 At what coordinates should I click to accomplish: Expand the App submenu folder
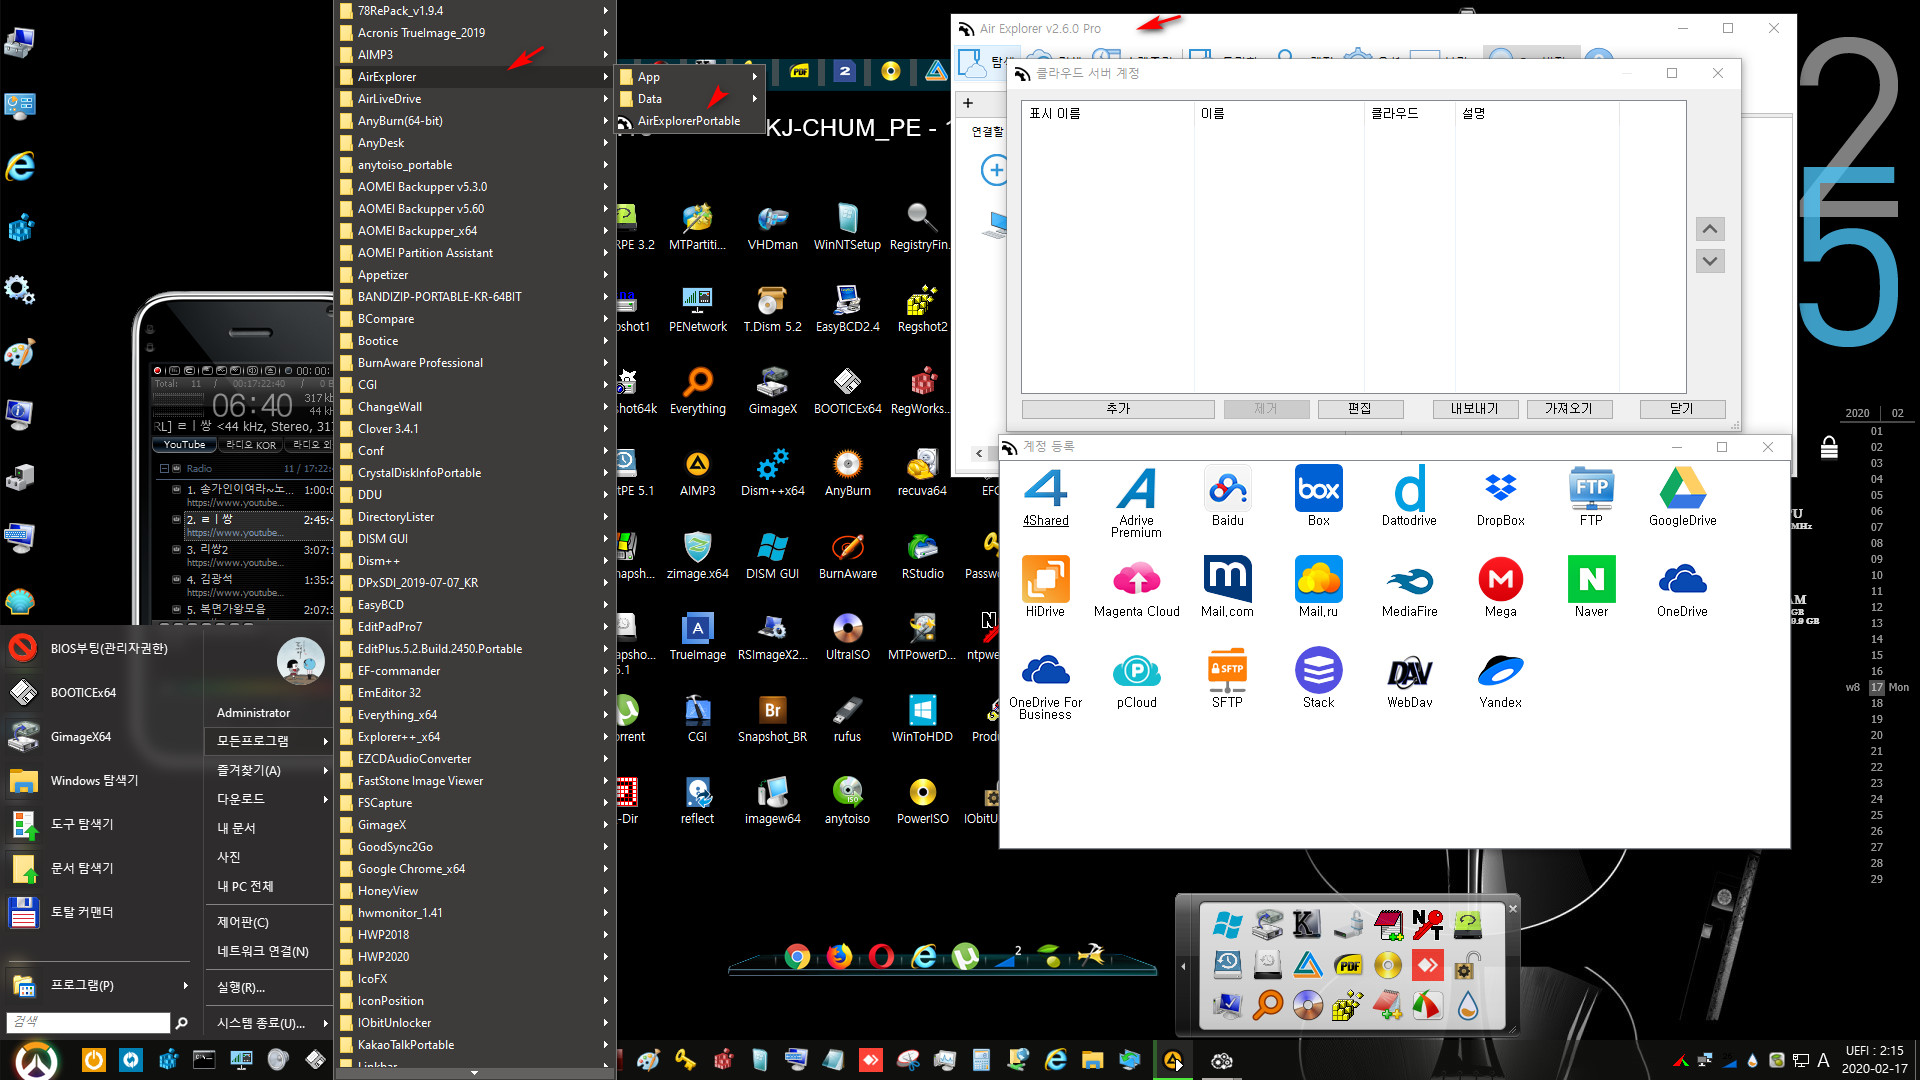(x=689, y=77)
